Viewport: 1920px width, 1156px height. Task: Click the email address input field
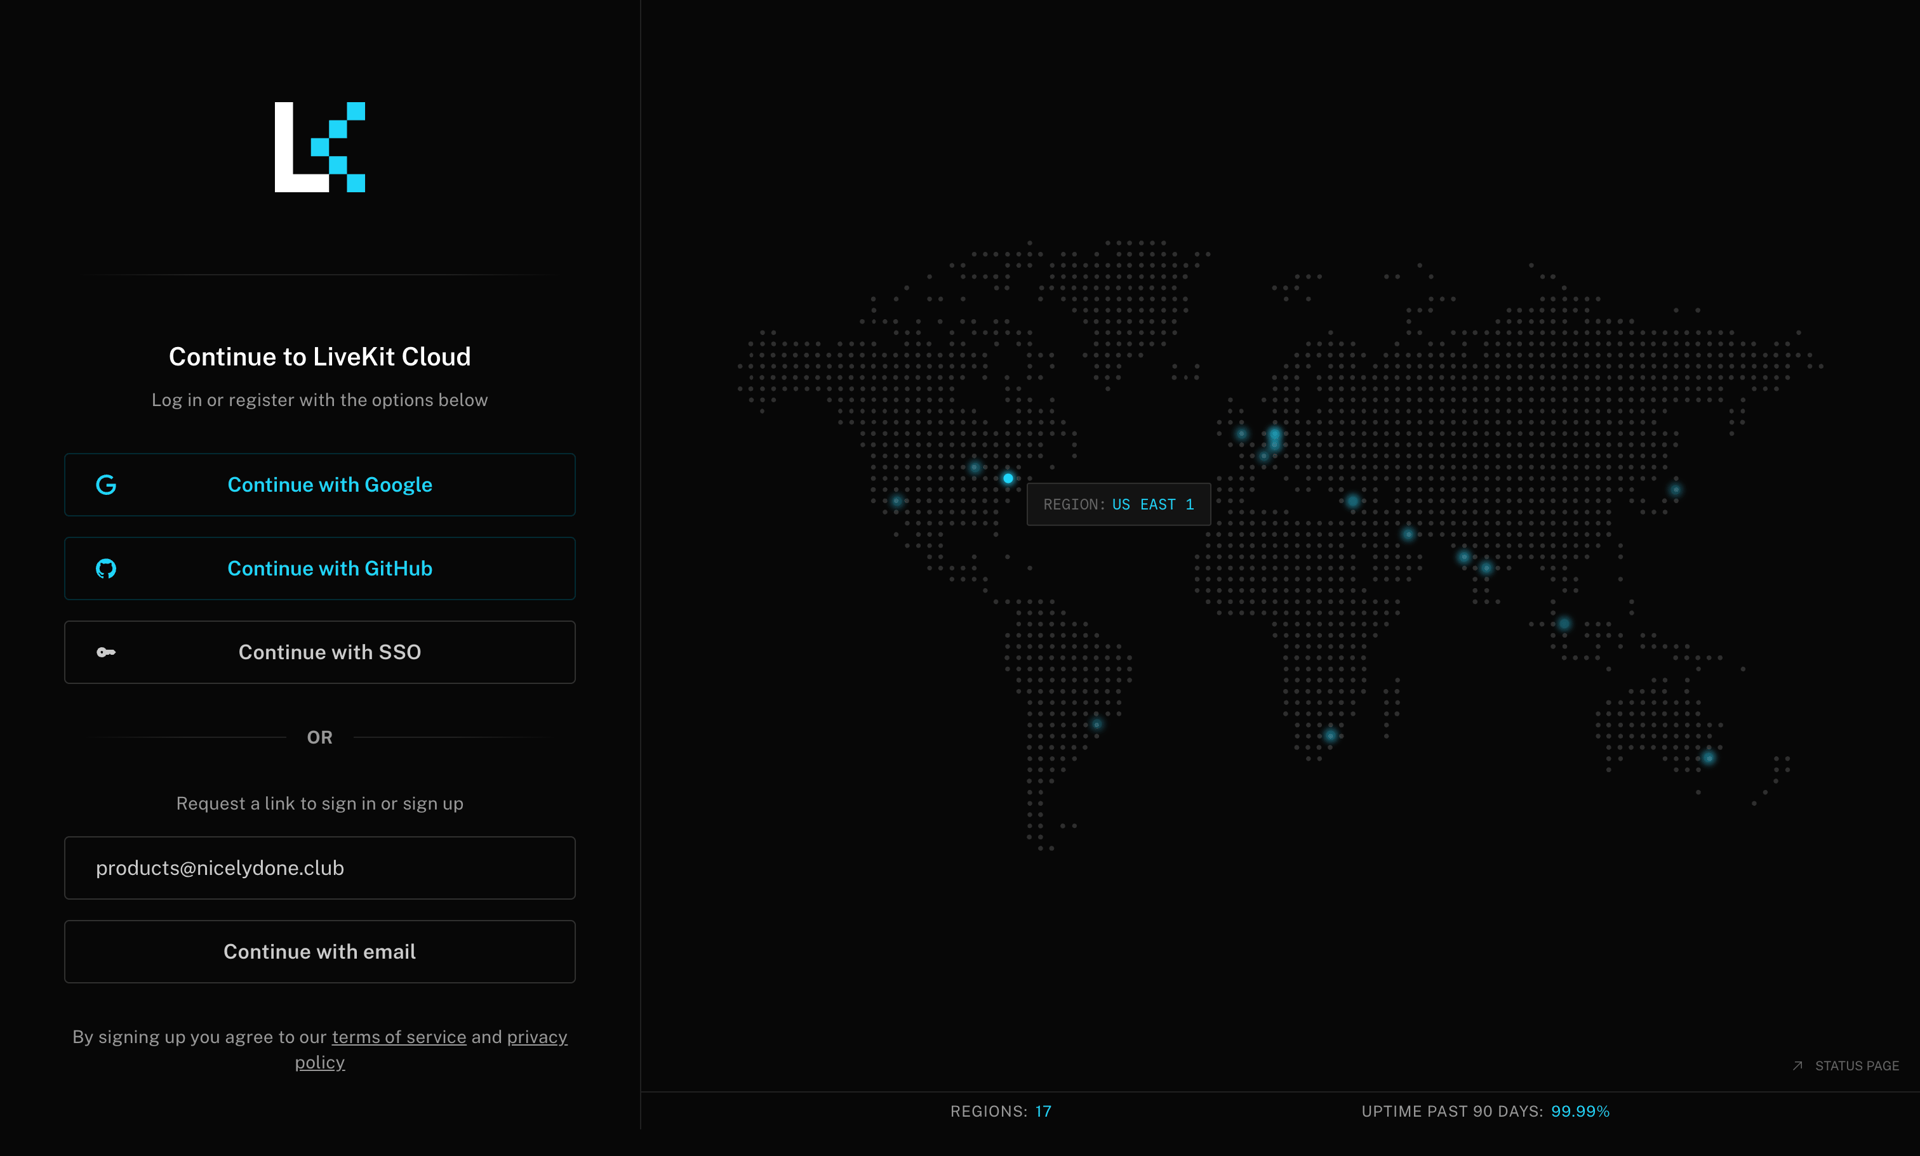pos(319,867)
